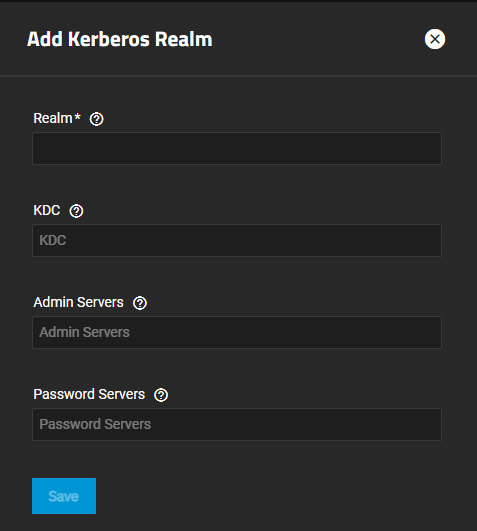The height and width of the screenshot is (531, 477).
Task: Click the Add Kerberos Realm heading
Action: click(120, 39)
